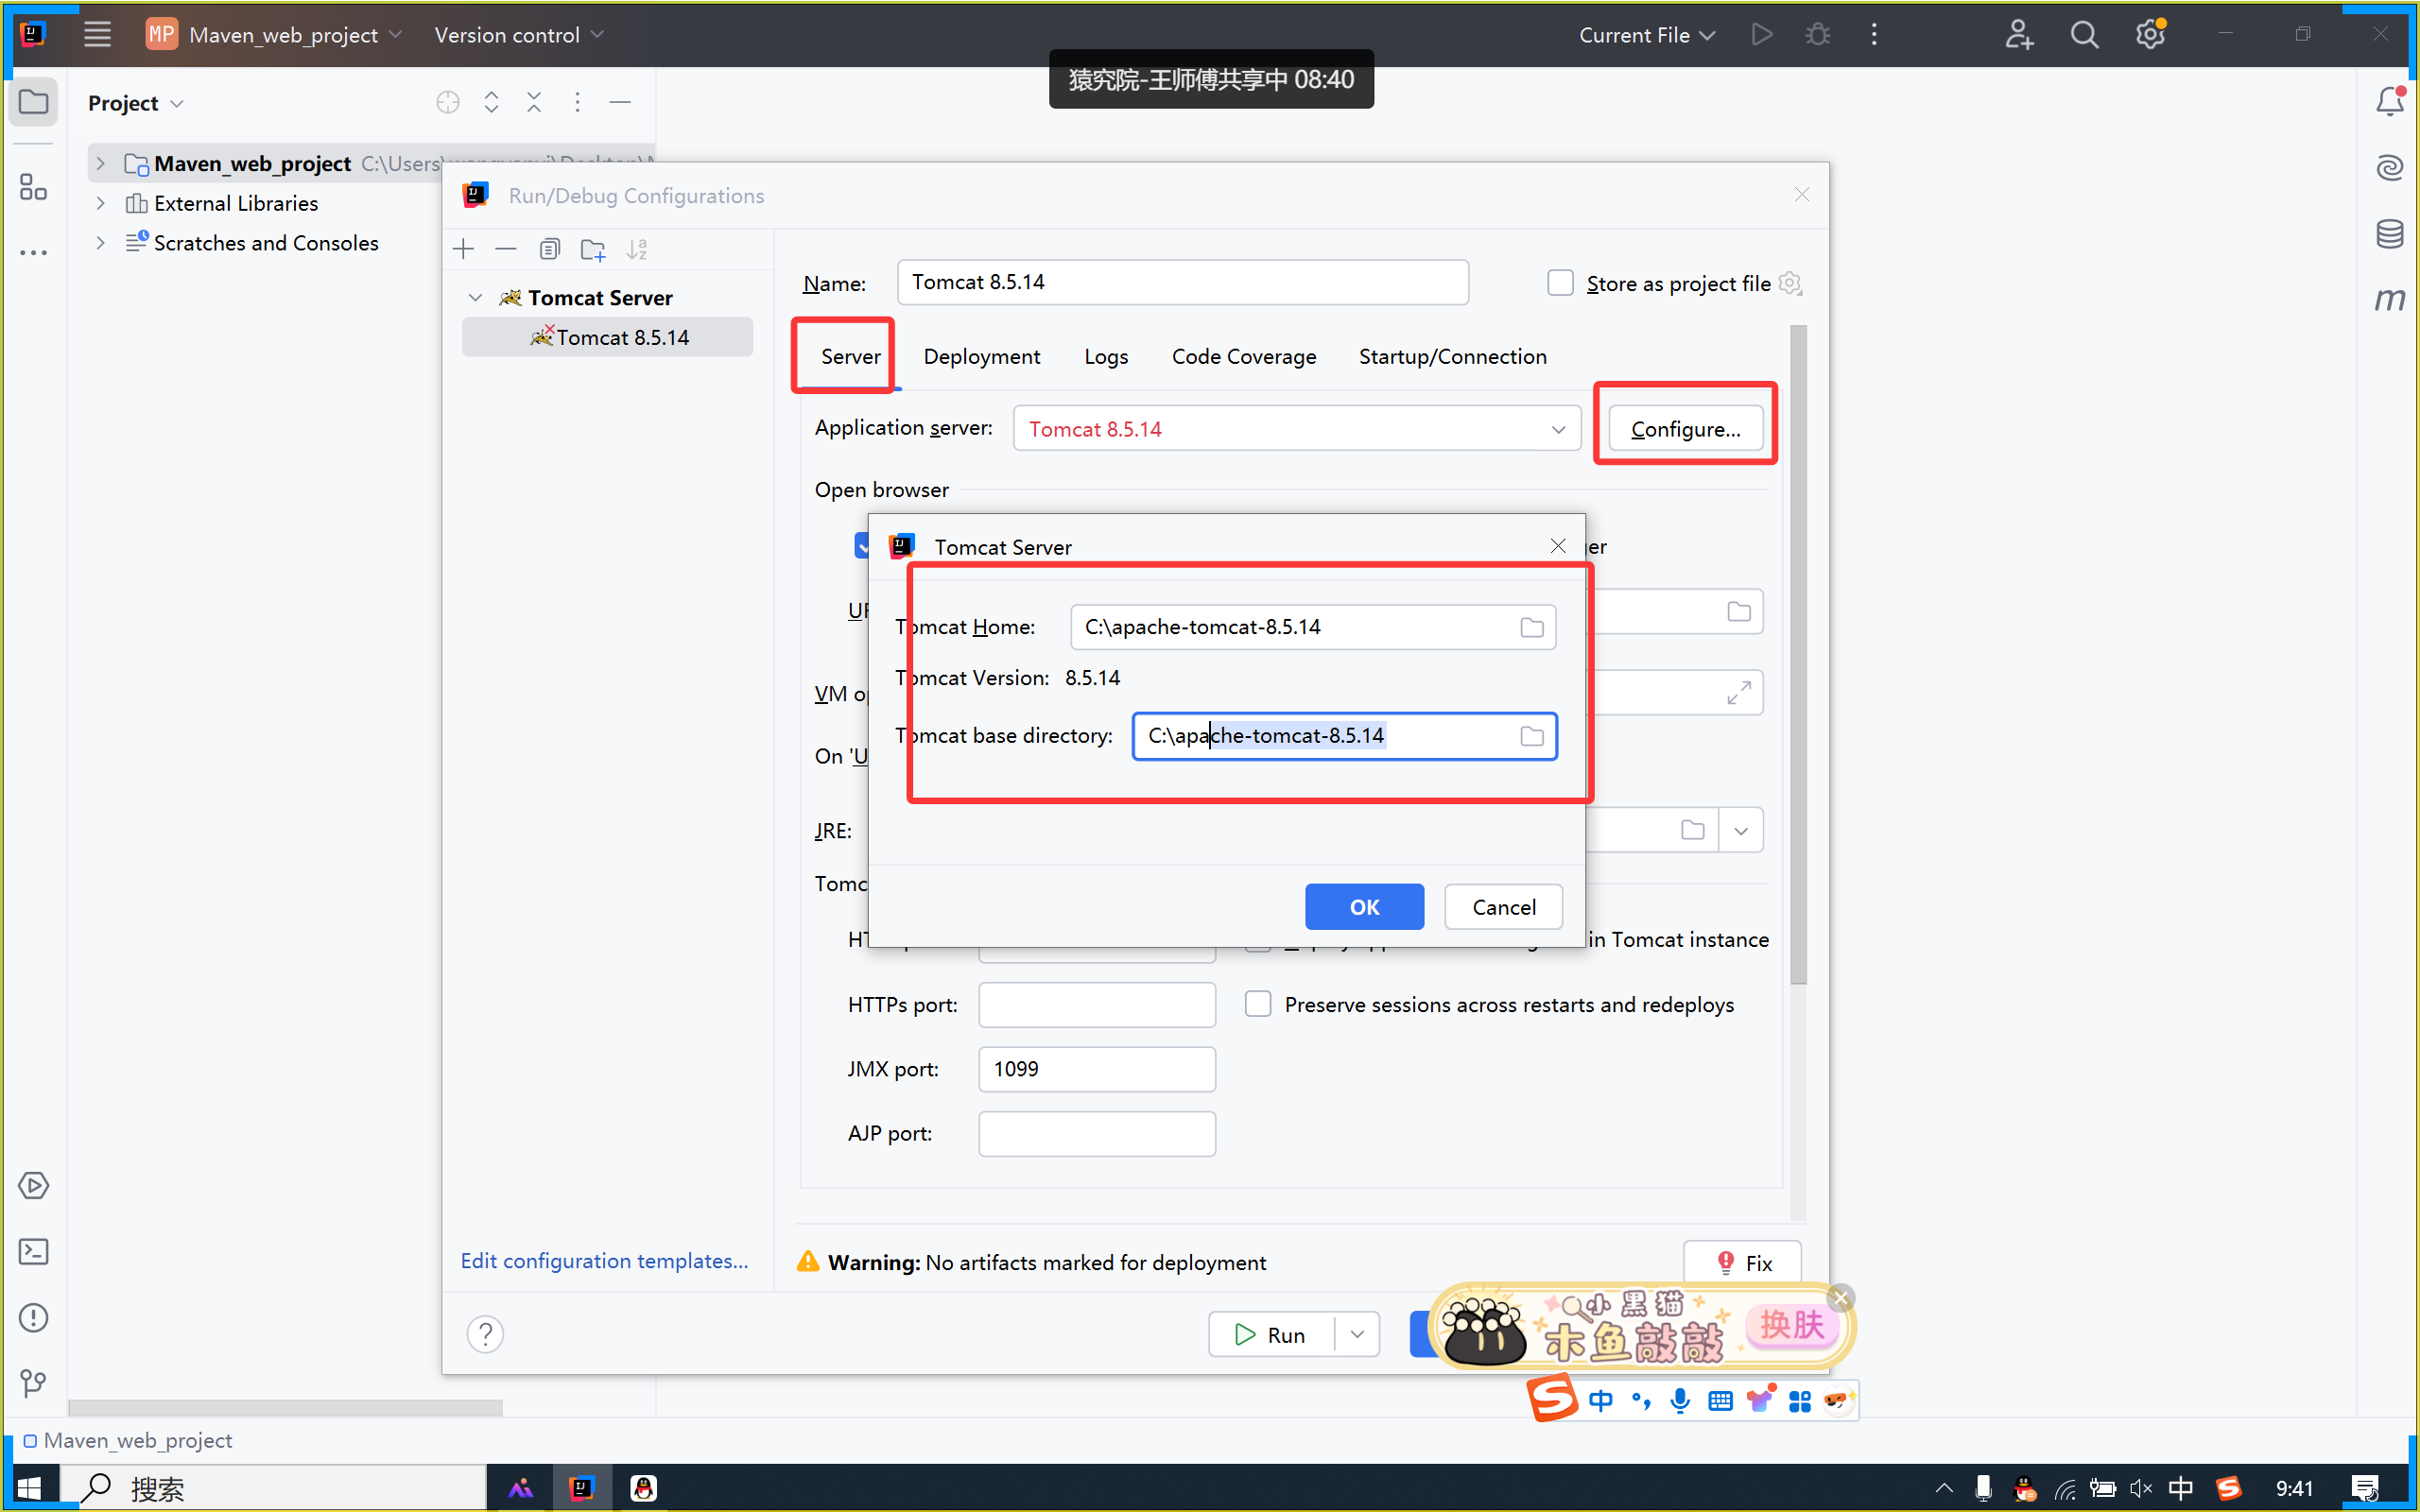Screen dimensions: 2420x1512
Task: Click the More tool windows ellipsis
Action: coord(34,253)
